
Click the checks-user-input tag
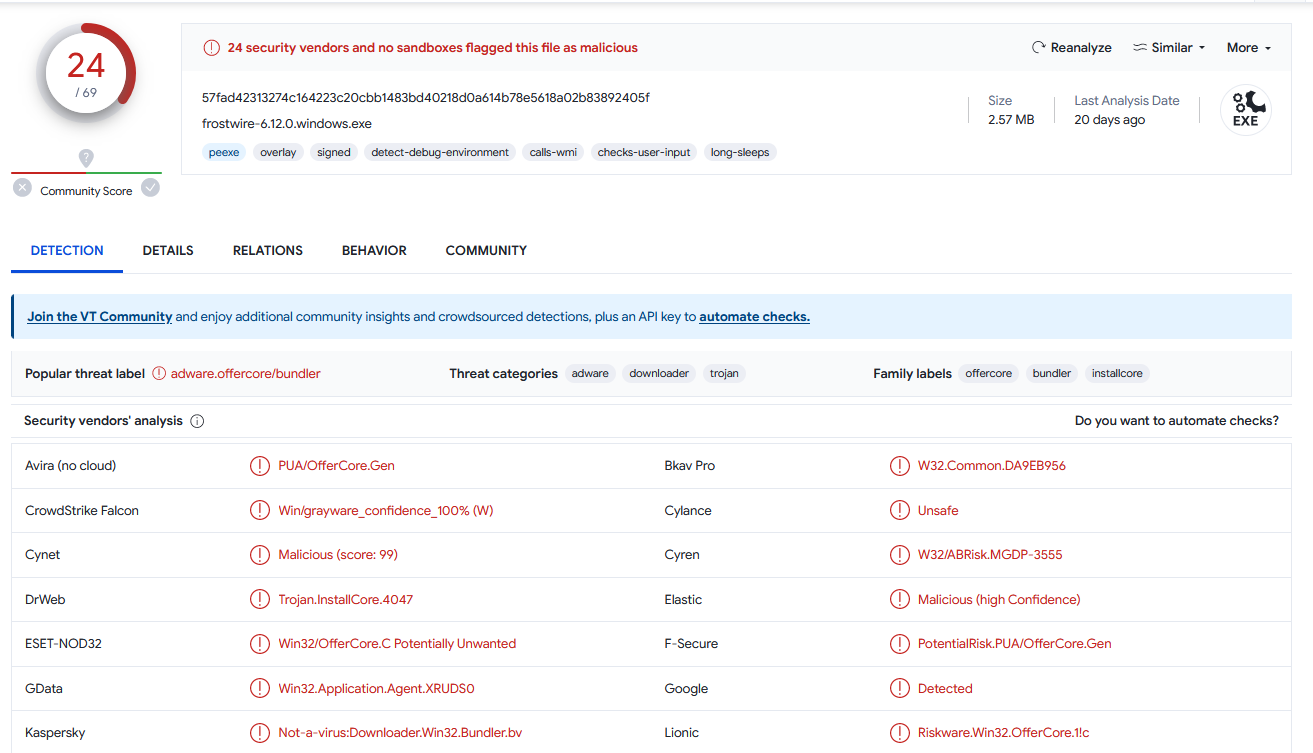pos(644,152)
